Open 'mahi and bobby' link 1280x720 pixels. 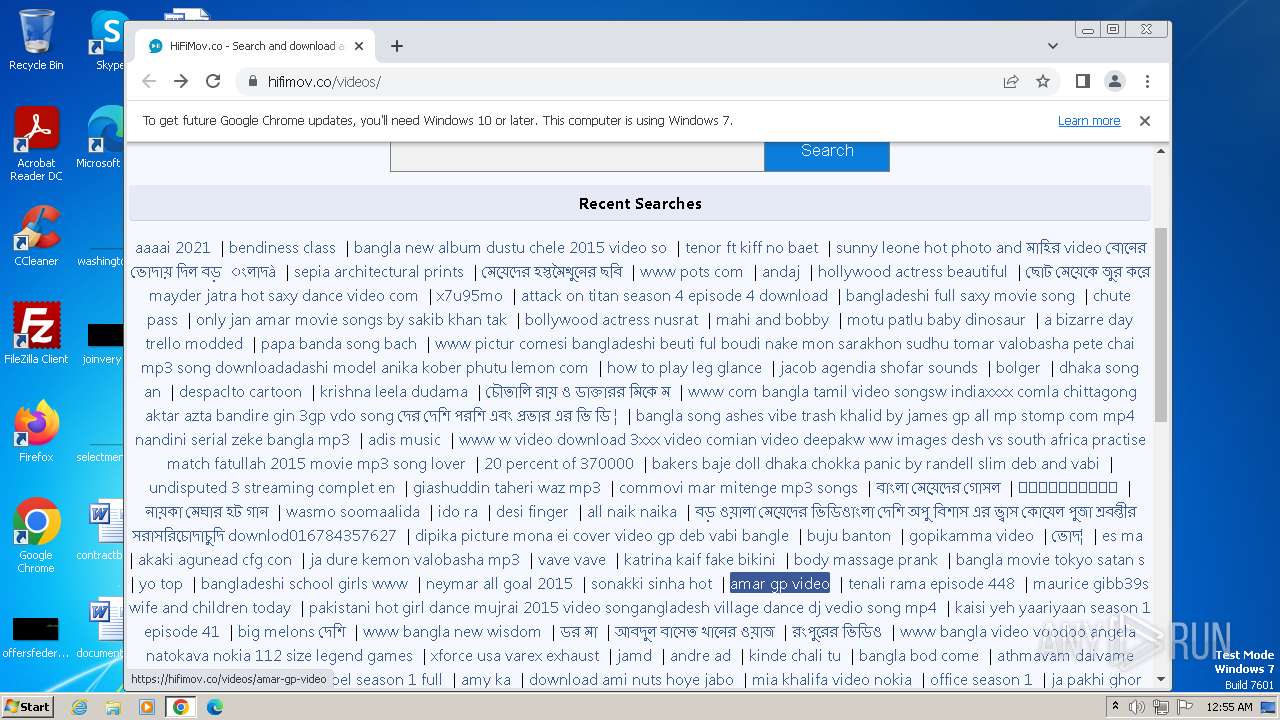click(x=772, y=320)
